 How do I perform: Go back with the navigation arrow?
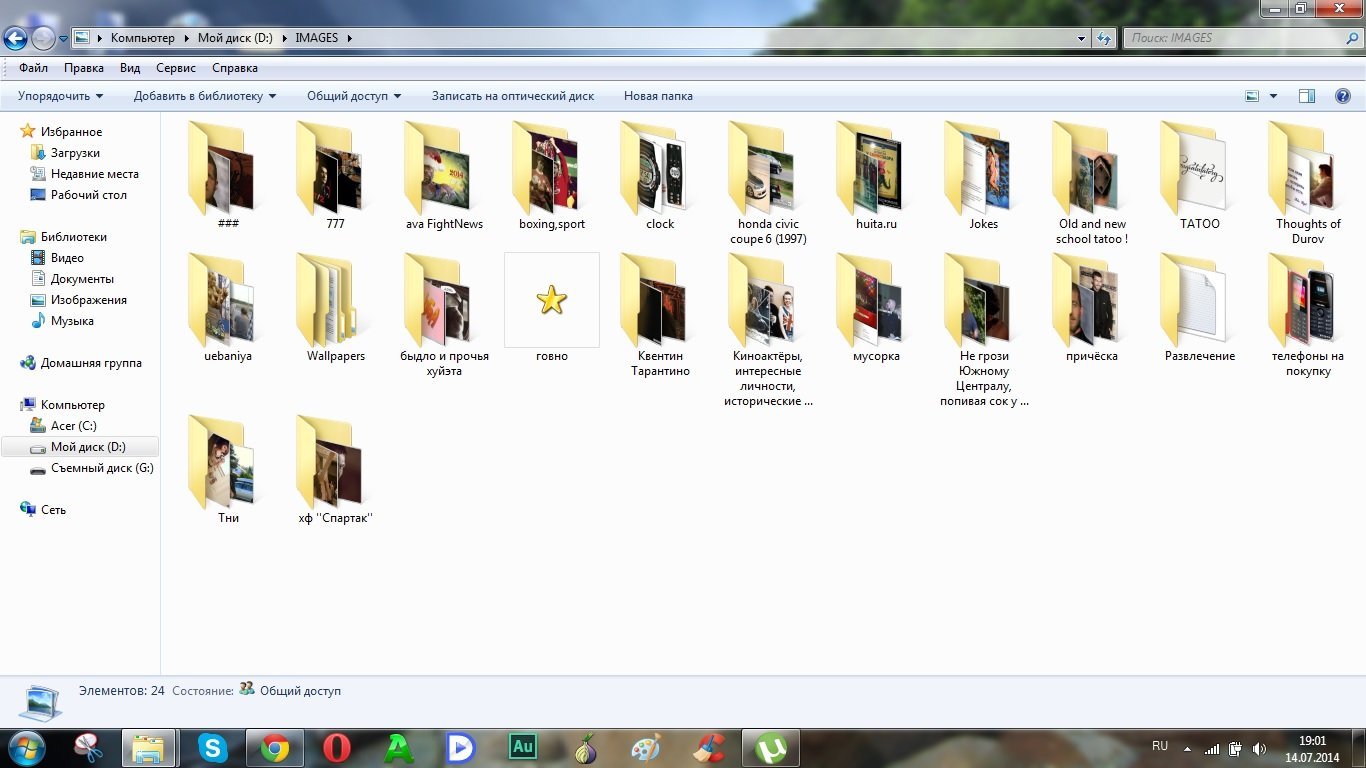tap(15, 39)
